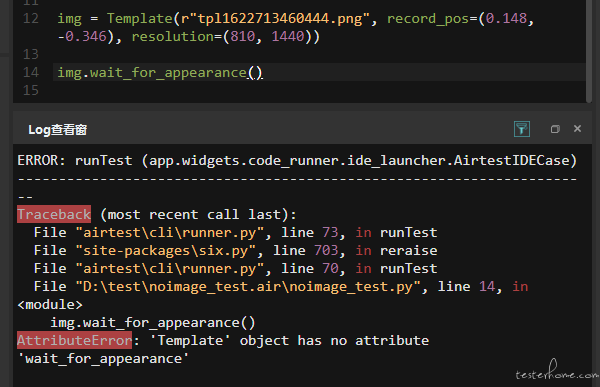The width and height of the screenshot is (600, 387).
Task: Click the Log查看窗 panel title
Action: click(57, 130)
